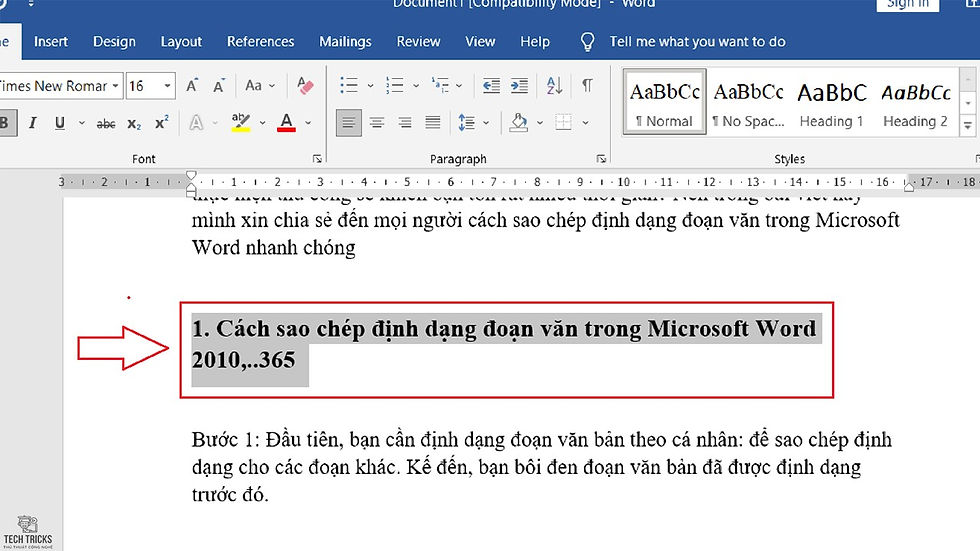The width and height of the screenshot is (980, 551).
Task: Click the Multilevel List icon
Action: 440,86
